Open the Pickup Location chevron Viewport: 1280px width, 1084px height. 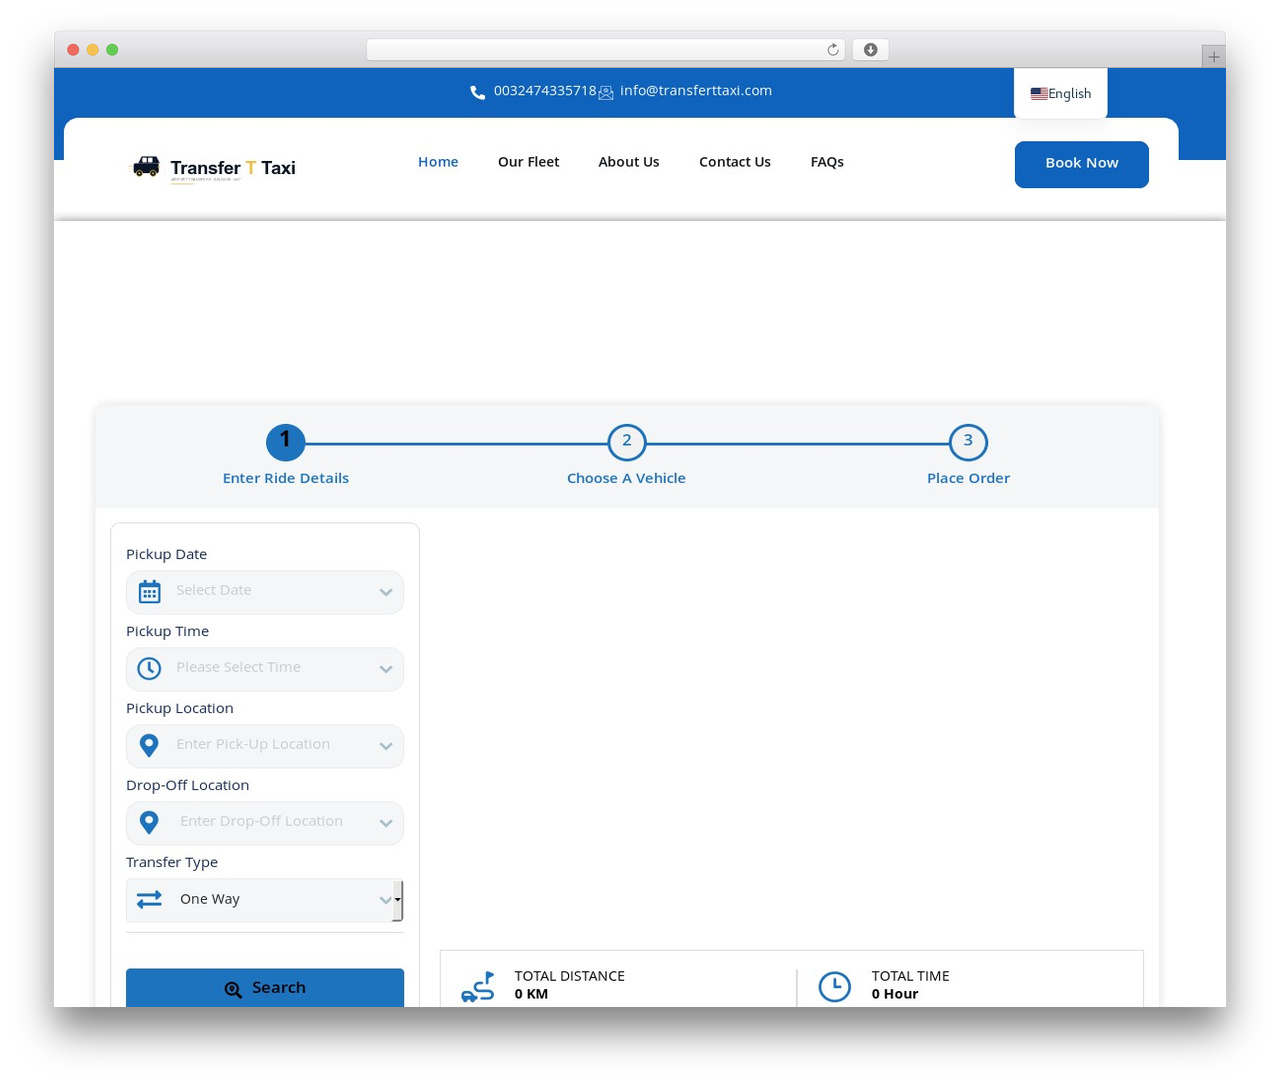point(386,747)
